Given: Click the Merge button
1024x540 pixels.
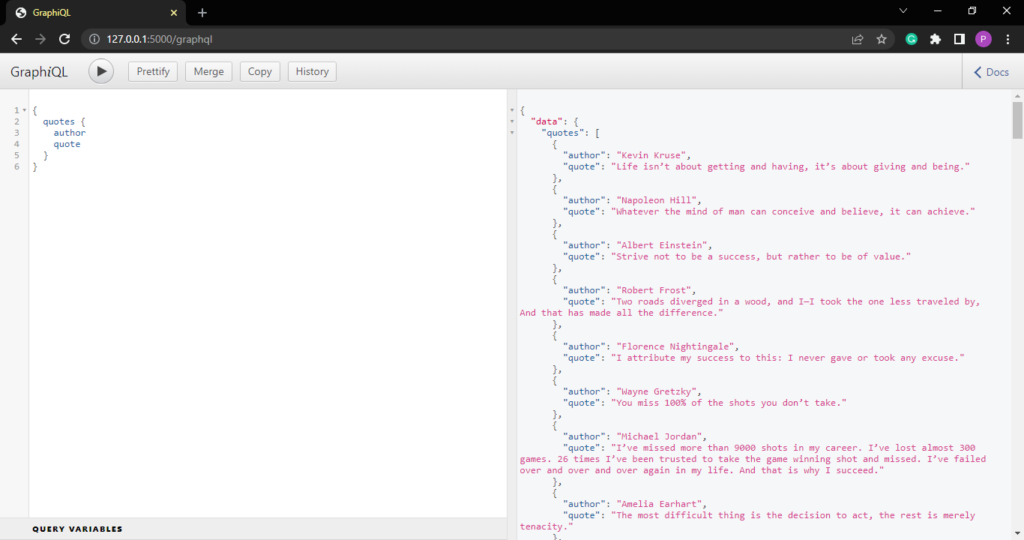Looking at the screenshot, I should click(208, 71).
